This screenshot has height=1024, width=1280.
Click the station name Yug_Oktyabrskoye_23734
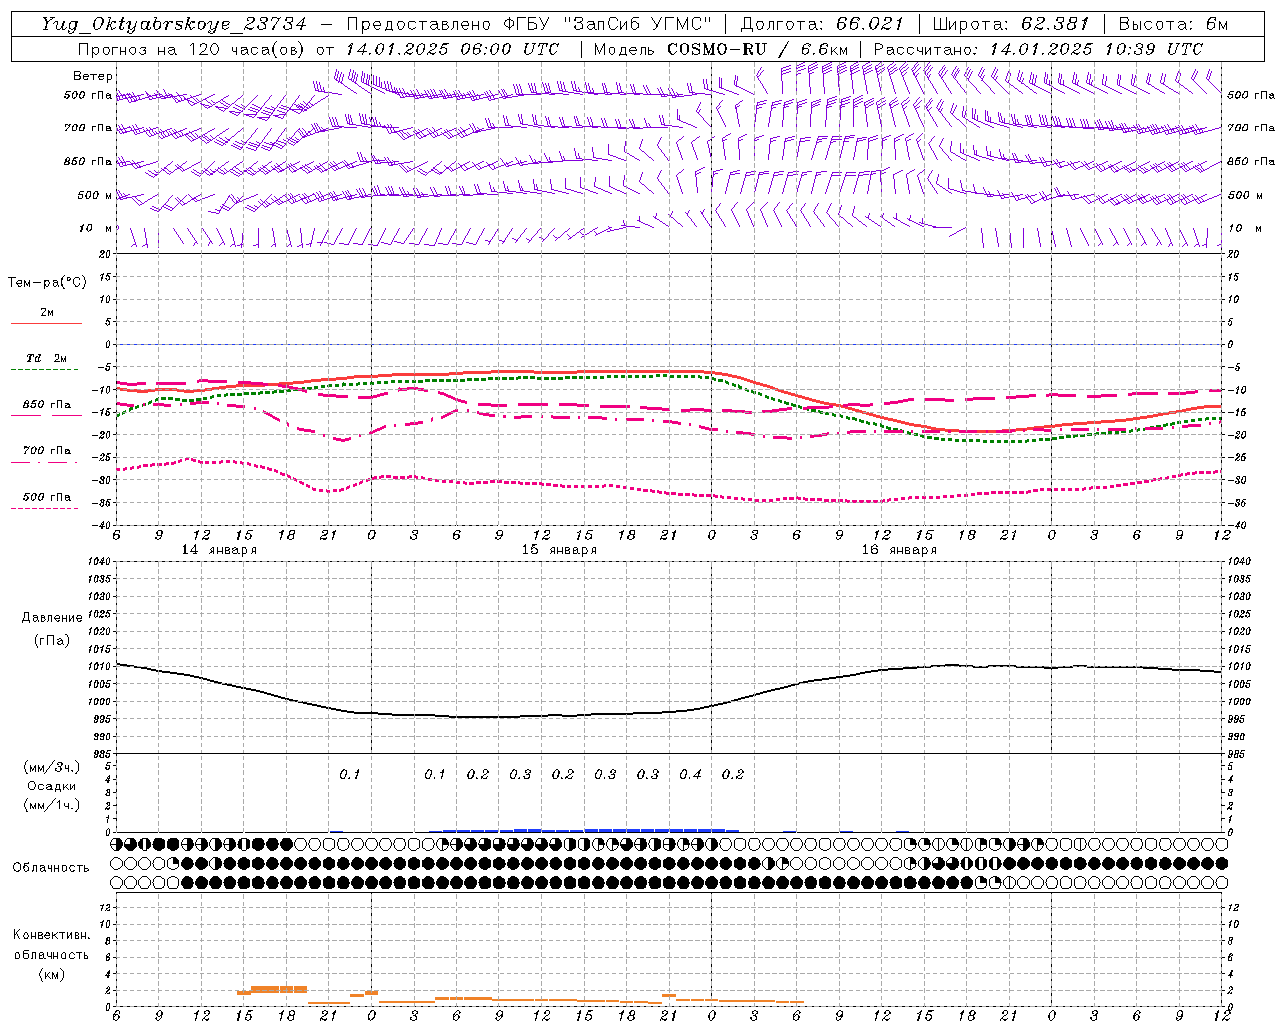point(174,24)
